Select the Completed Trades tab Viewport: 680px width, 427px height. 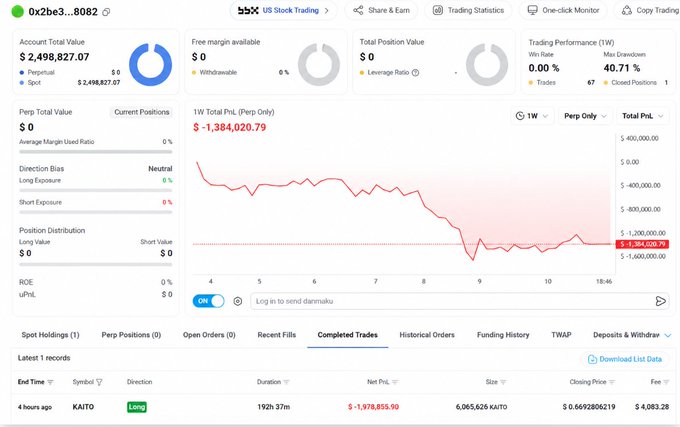pyautogui.click(x=347, y=335)
